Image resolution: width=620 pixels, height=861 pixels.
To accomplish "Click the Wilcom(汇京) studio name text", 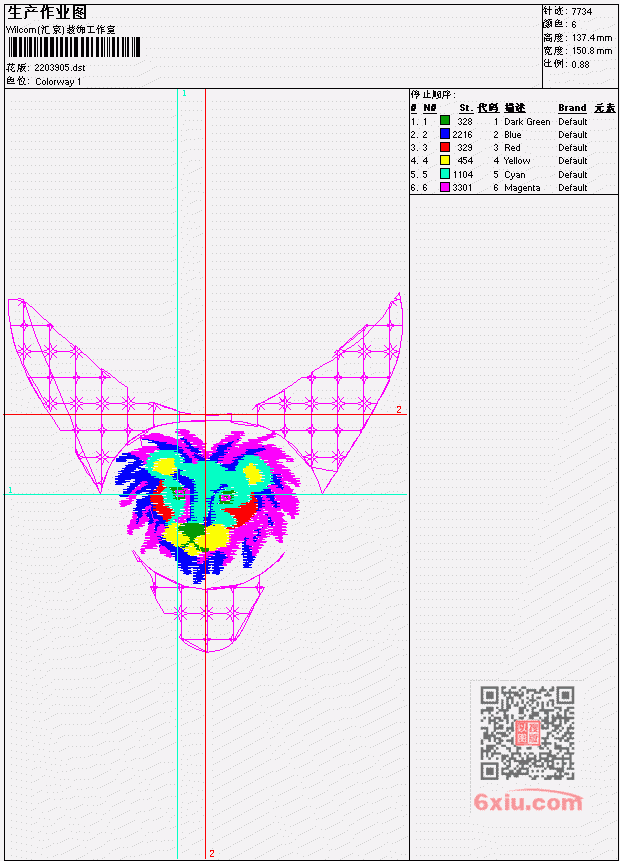I will pos(60,30).
